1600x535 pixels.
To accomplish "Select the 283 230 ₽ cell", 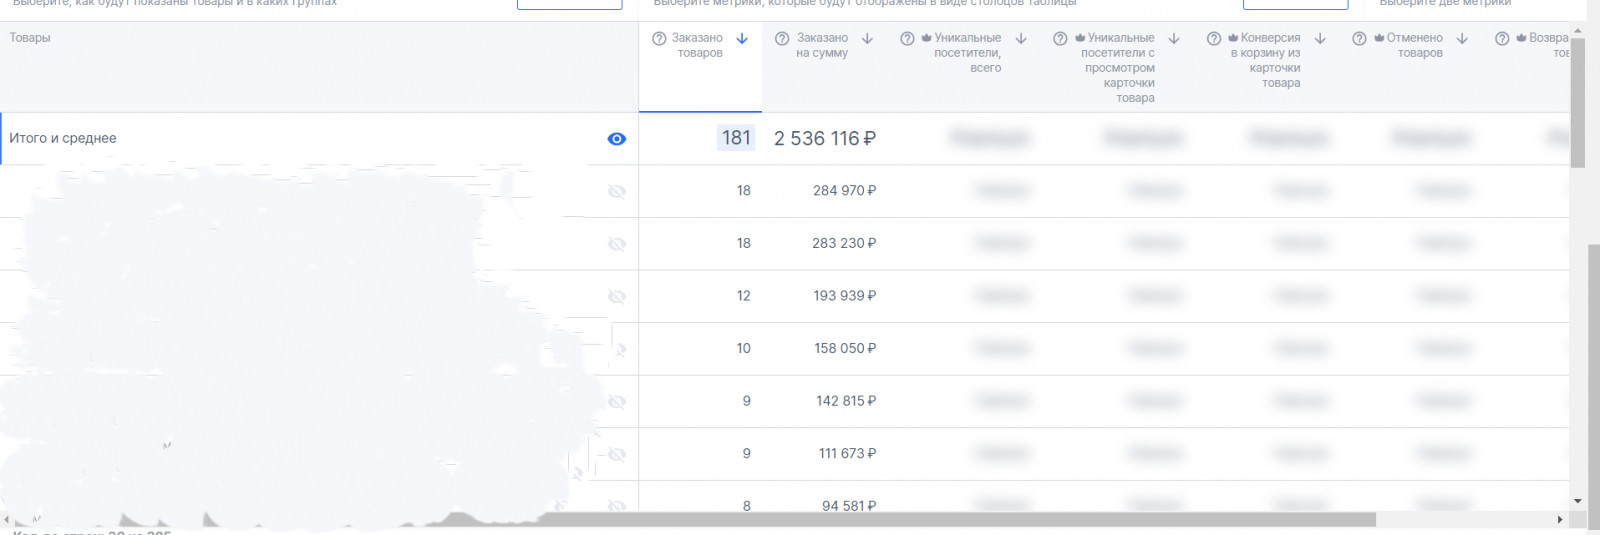I will (844, 243).
